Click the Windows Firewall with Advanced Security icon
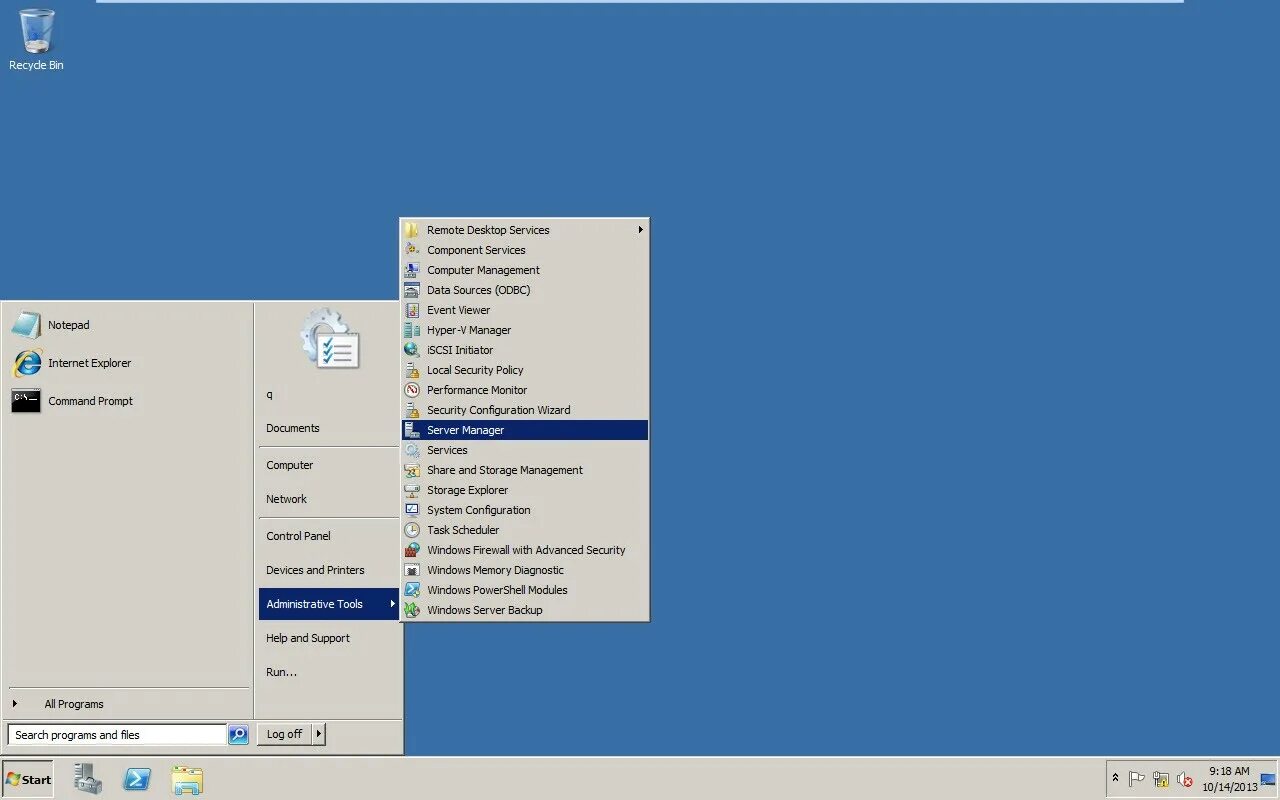Image resolution: width=1280 pixels, height=800 pixels. 412,550
